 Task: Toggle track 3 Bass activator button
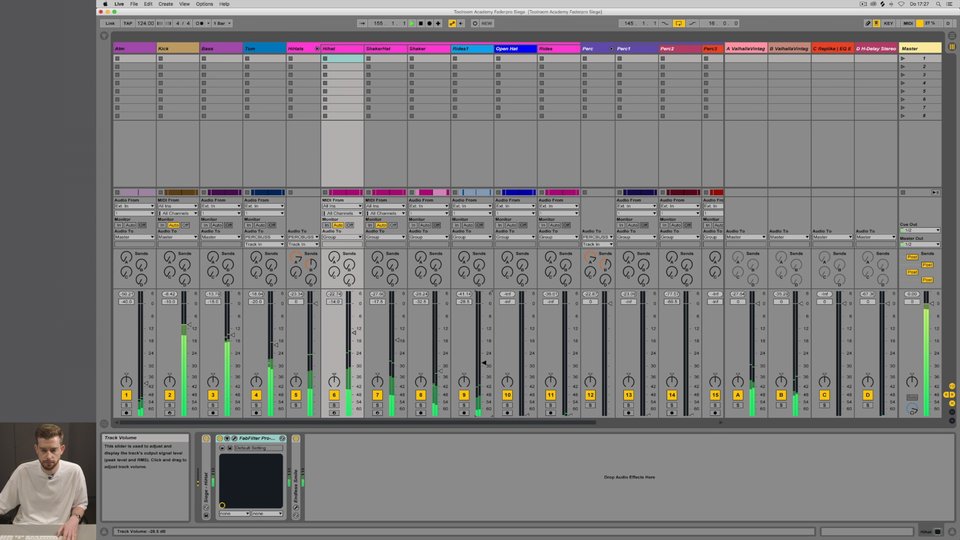coord(213,395)
